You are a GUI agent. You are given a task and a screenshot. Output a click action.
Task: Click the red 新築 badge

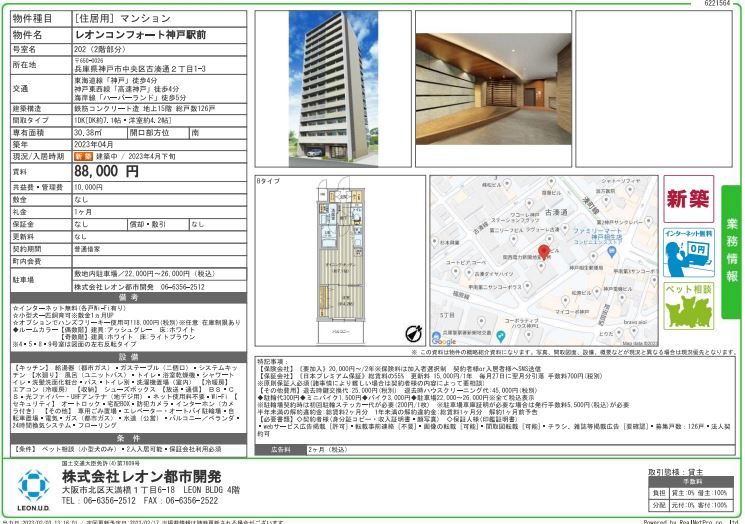[688, 199]
